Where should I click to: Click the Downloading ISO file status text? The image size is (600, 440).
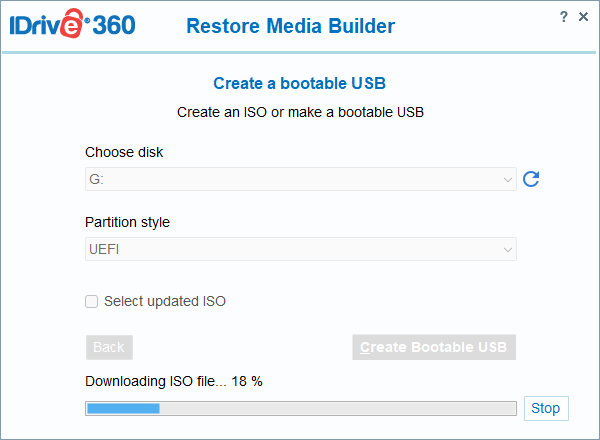174,381
